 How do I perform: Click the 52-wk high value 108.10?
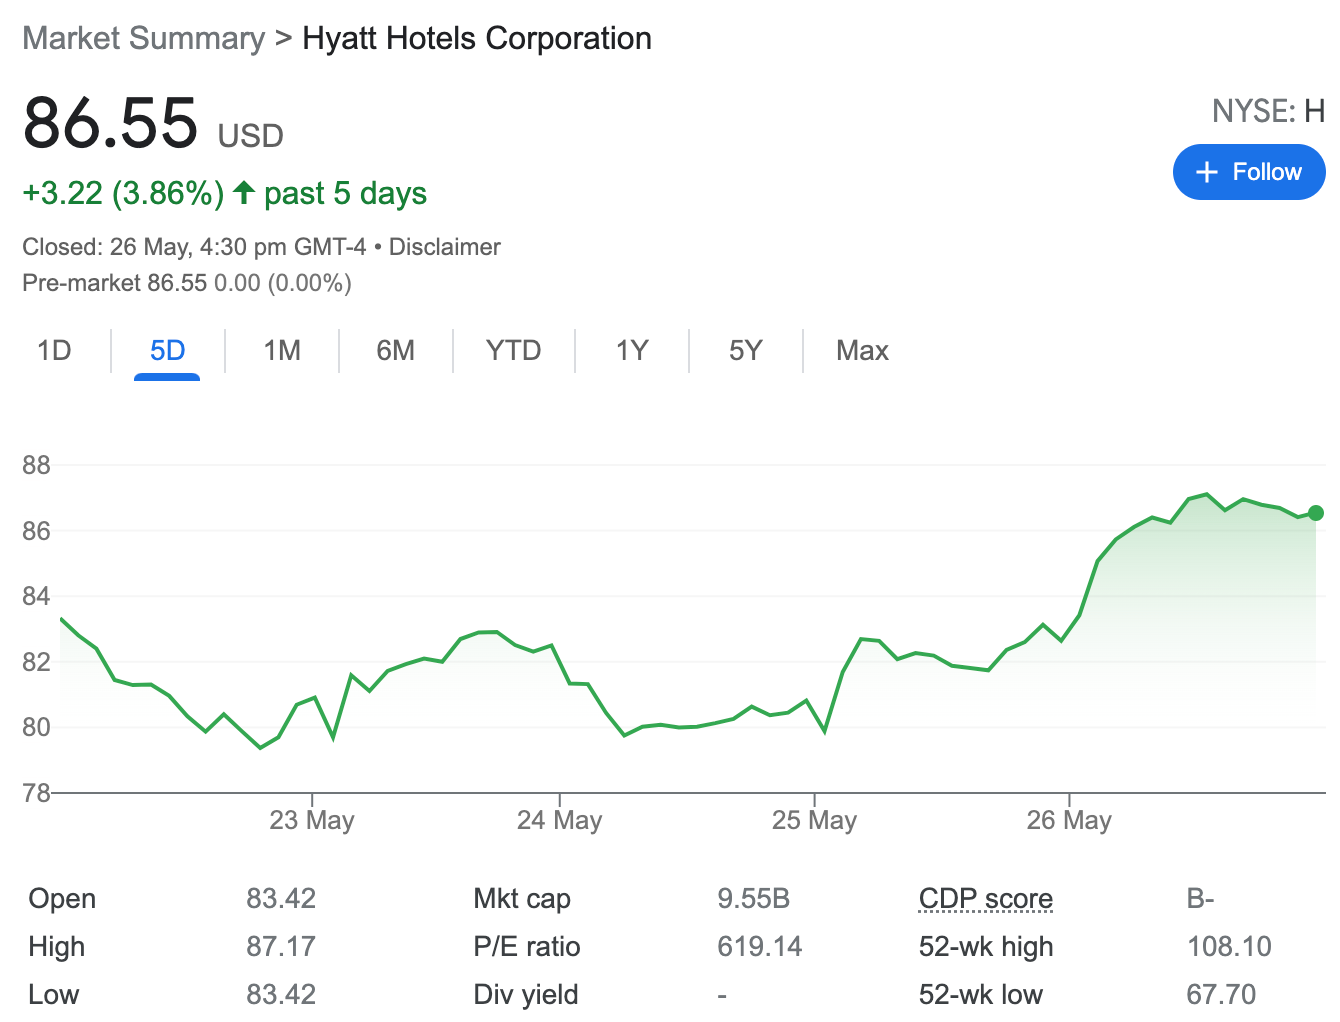click(x=1229, y=946)
